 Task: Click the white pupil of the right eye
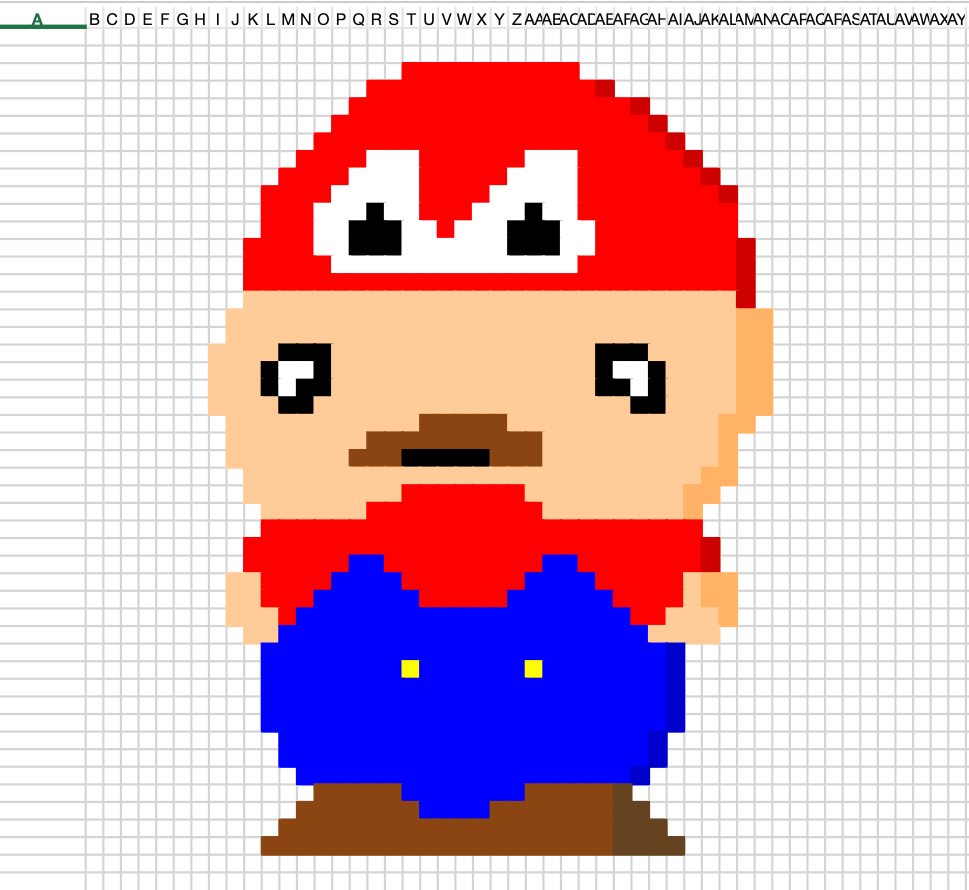tap(631, 378)
